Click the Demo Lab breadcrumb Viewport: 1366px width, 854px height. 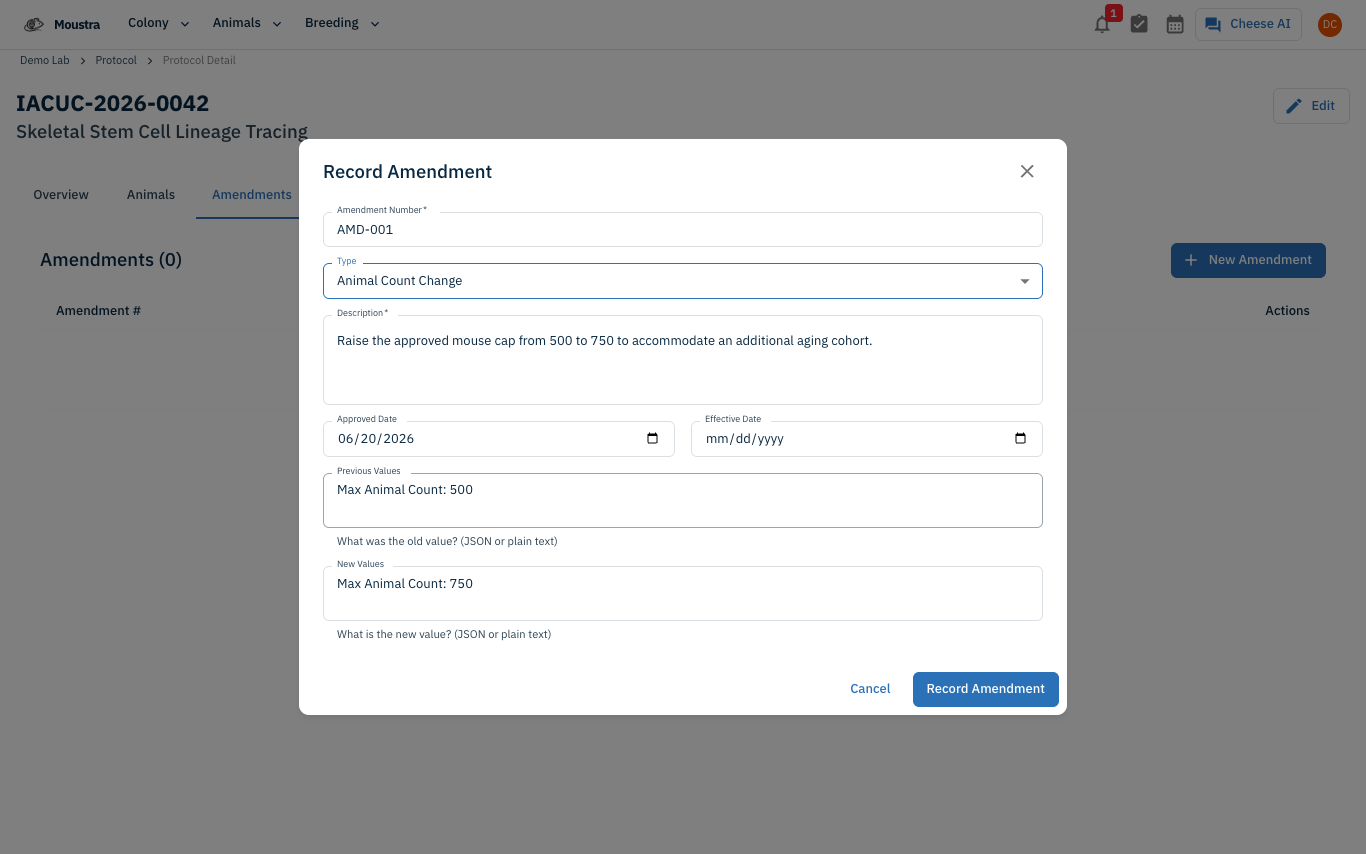(x=45, y=61)
